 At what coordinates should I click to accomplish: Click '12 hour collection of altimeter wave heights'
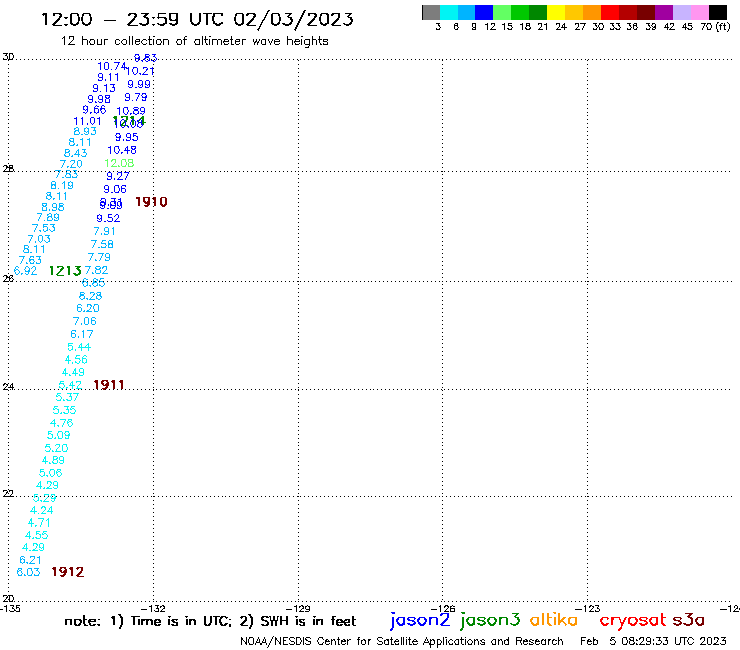pyautogui.click(x=194, y=41)
